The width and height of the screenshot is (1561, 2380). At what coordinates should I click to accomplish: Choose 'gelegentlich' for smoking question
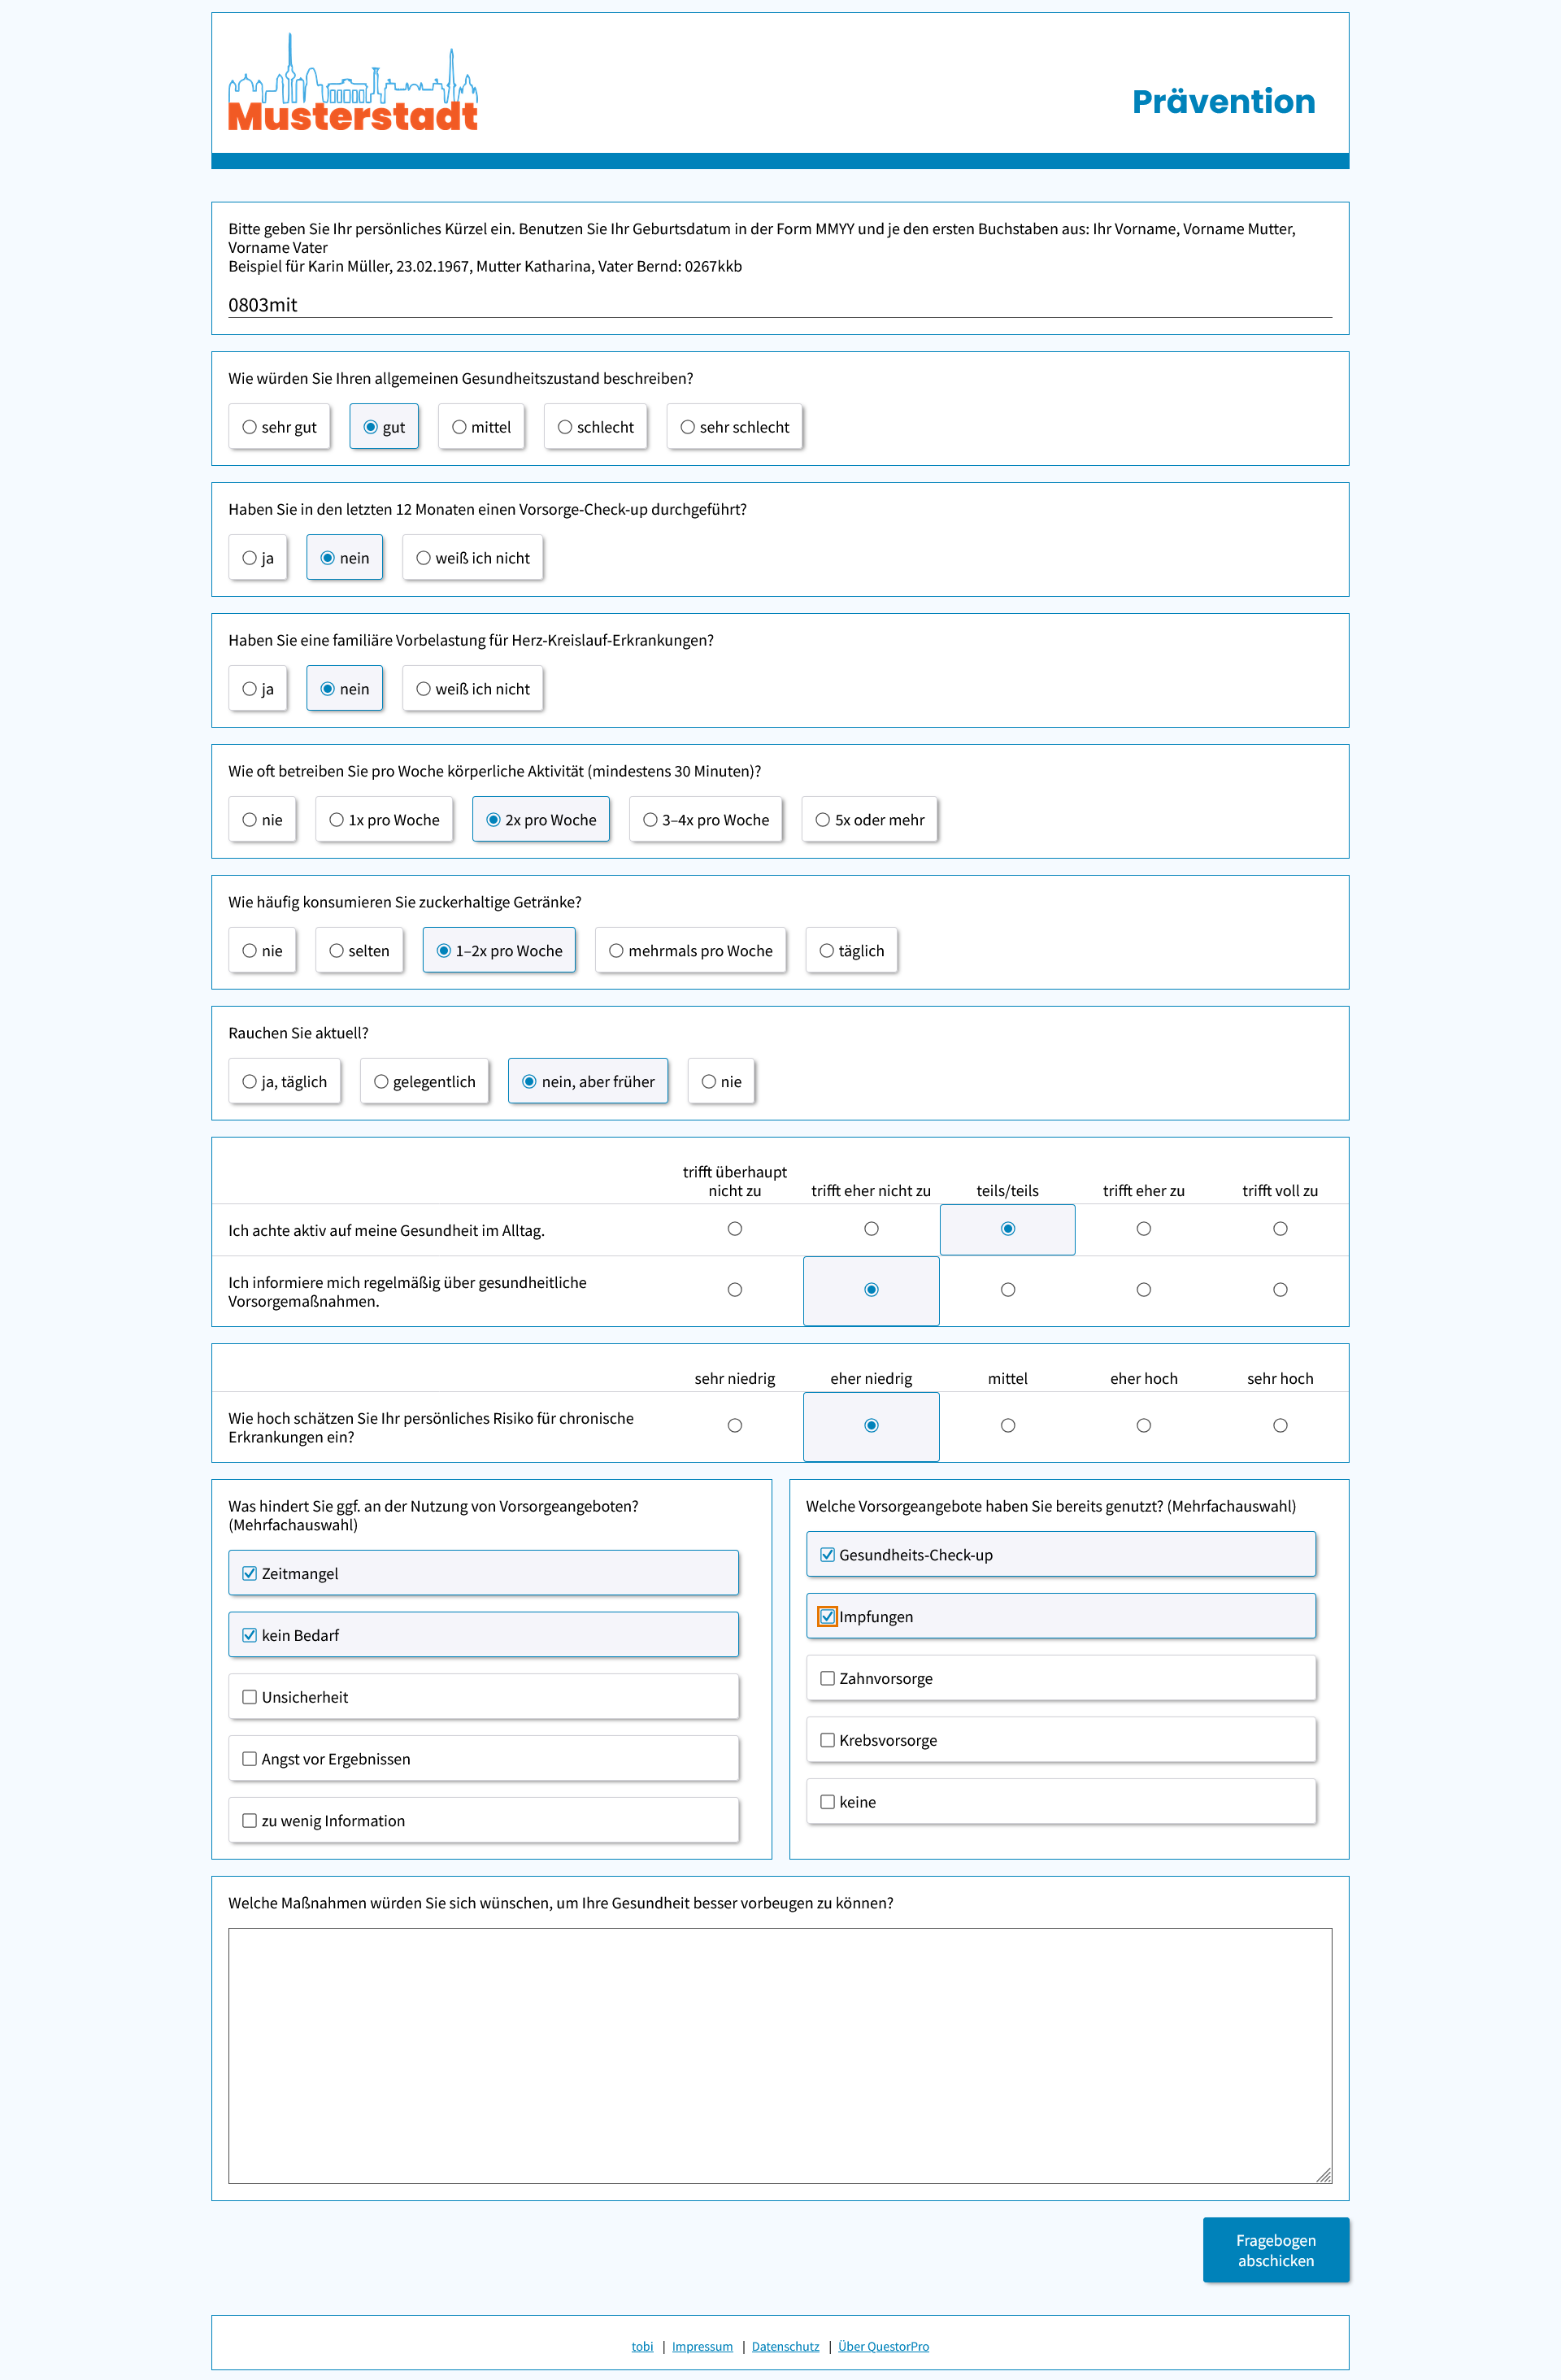(424, 1082)
